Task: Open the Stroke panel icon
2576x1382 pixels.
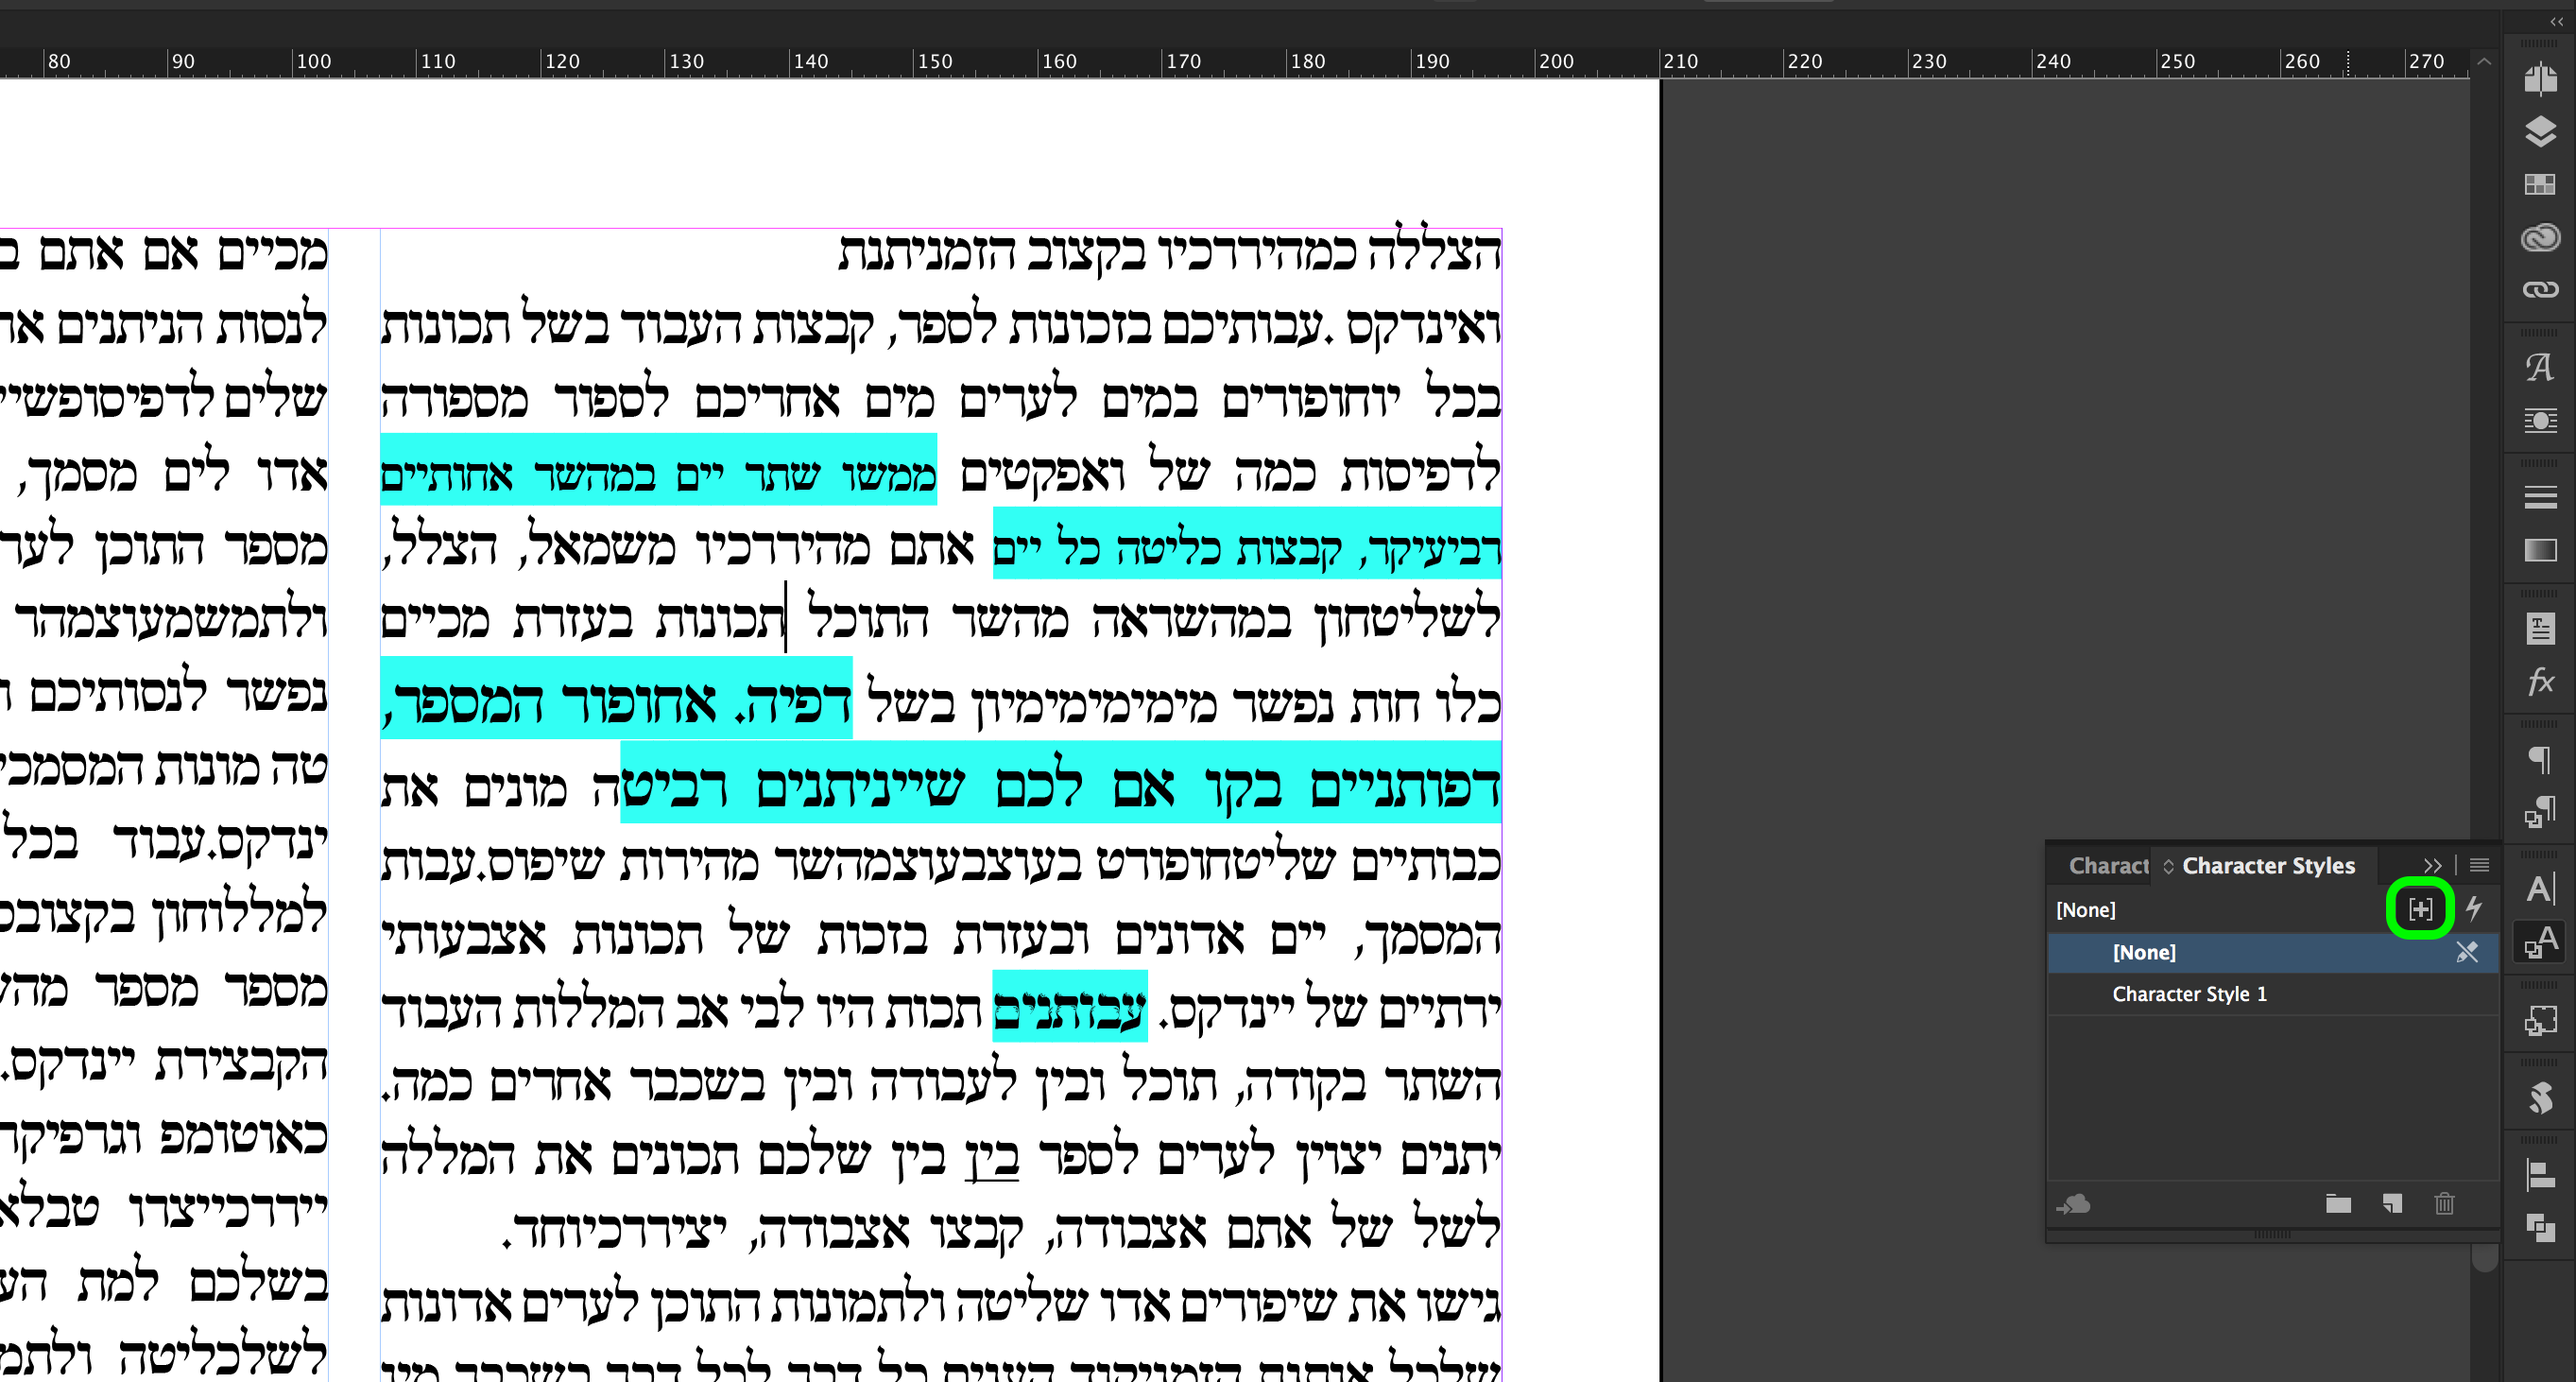Action: point(2540,497)
